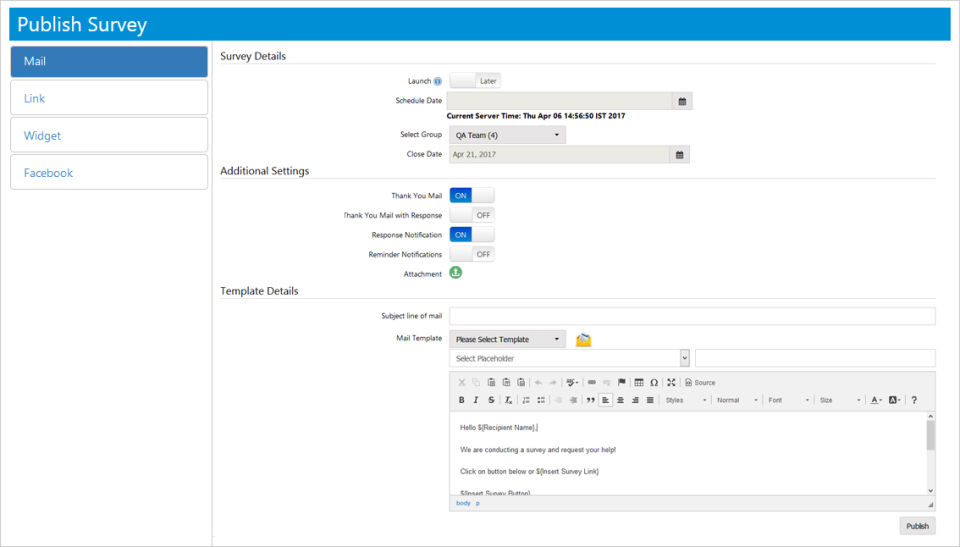Open the Normal paragraph format dropdown
Image resolution: width=960 pixels, height=547 pixels.
tap(737, 400)
